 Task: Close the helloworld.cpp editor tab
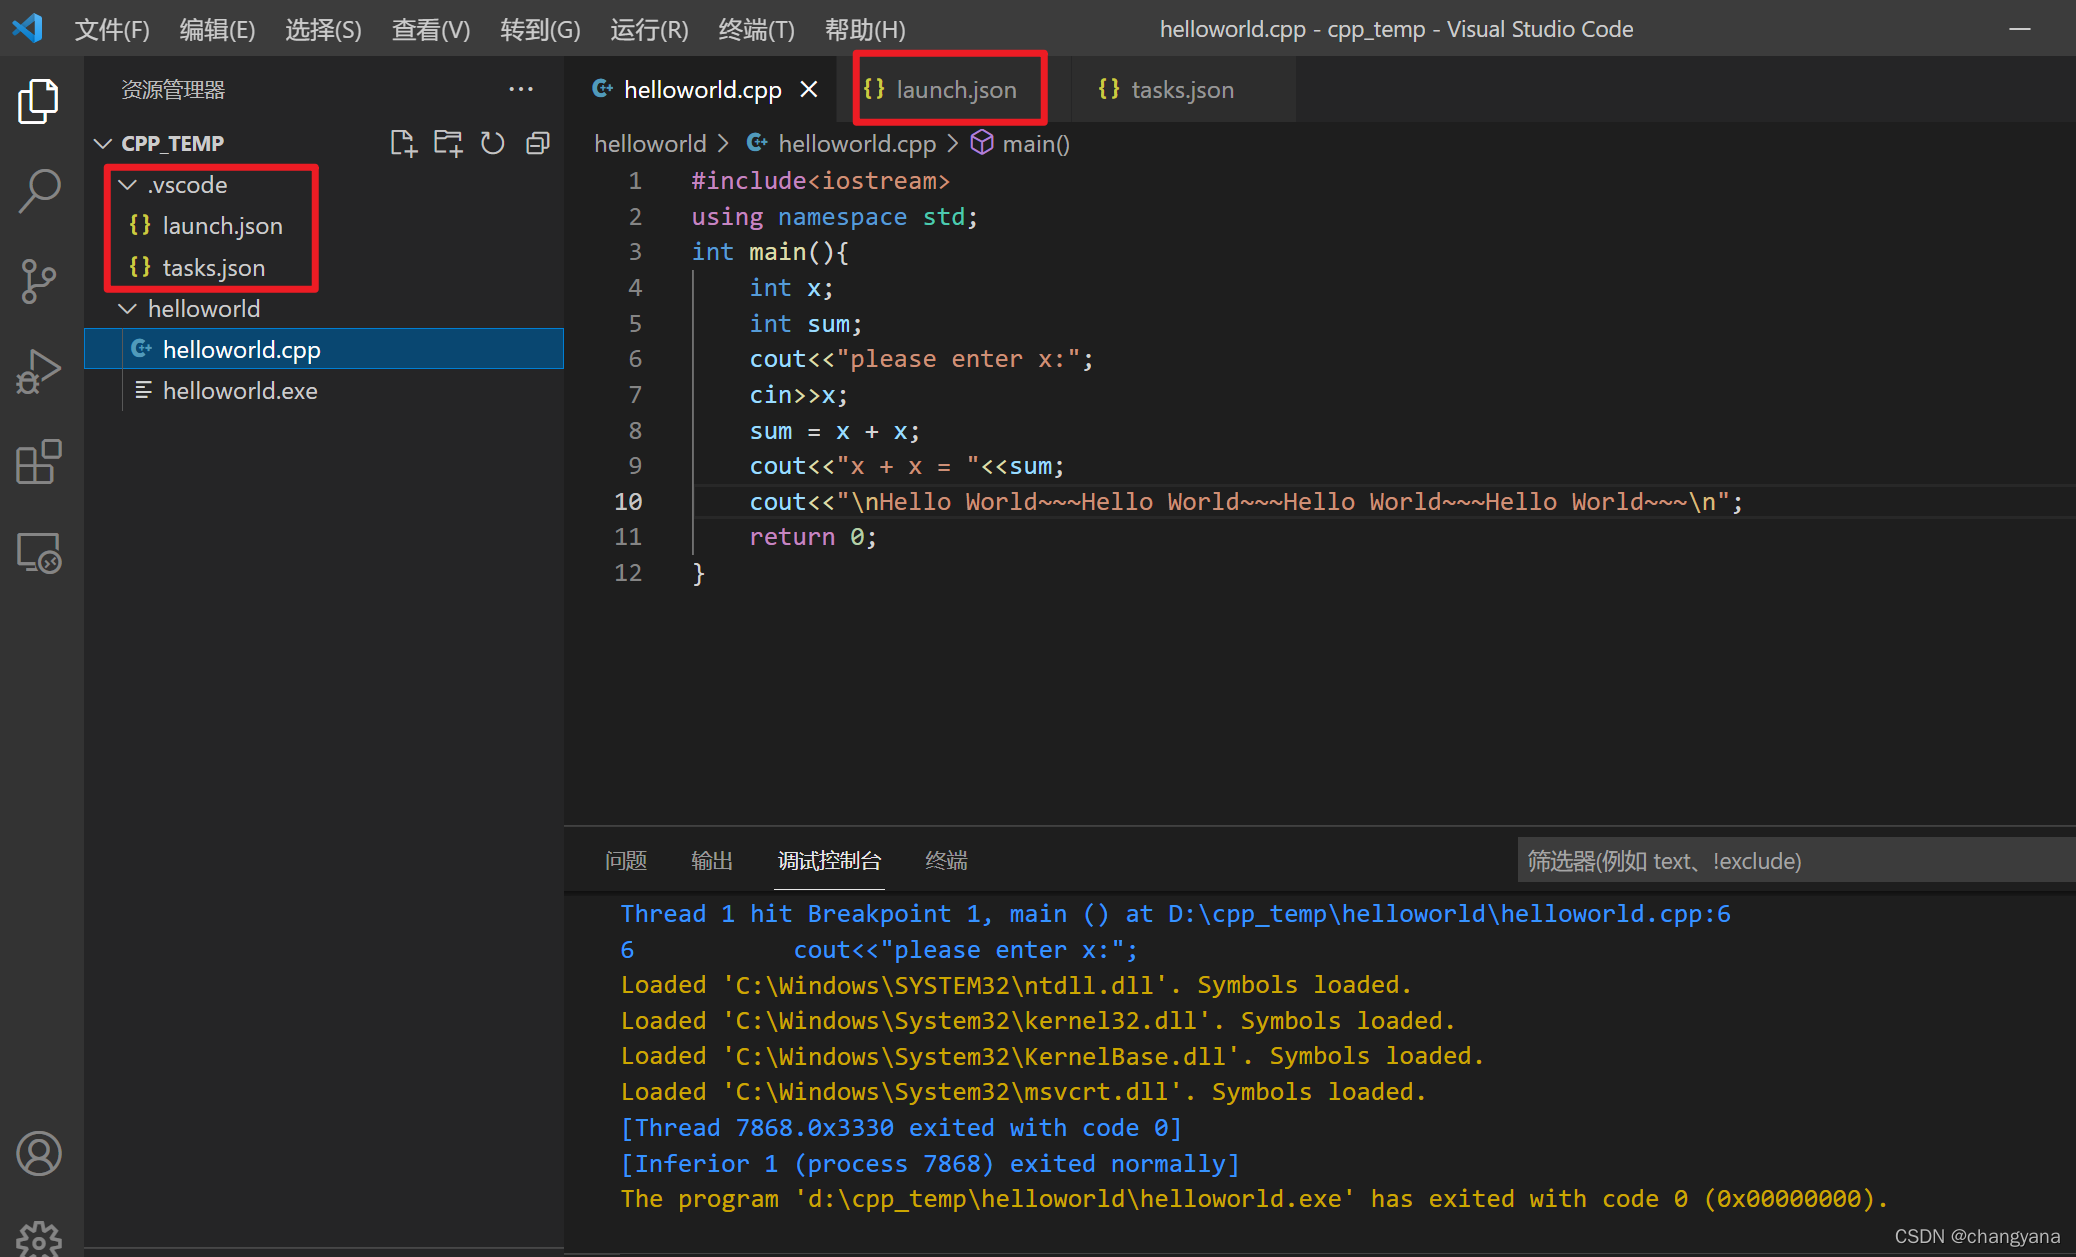809,90
